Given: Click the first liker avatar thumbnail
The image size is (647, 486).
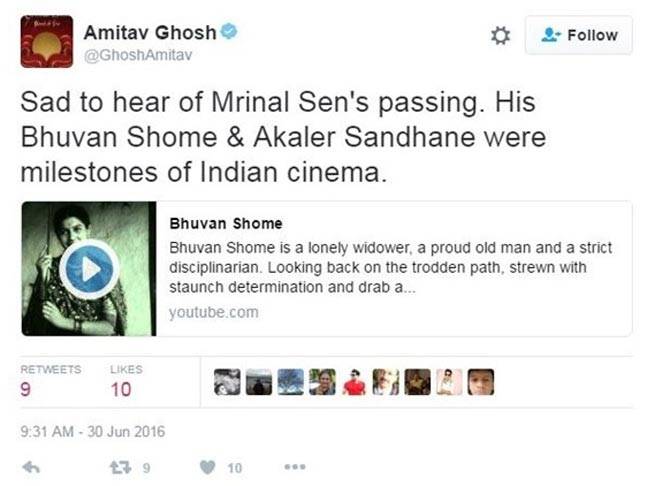Looking at the screenshot, I should [228, 382].
